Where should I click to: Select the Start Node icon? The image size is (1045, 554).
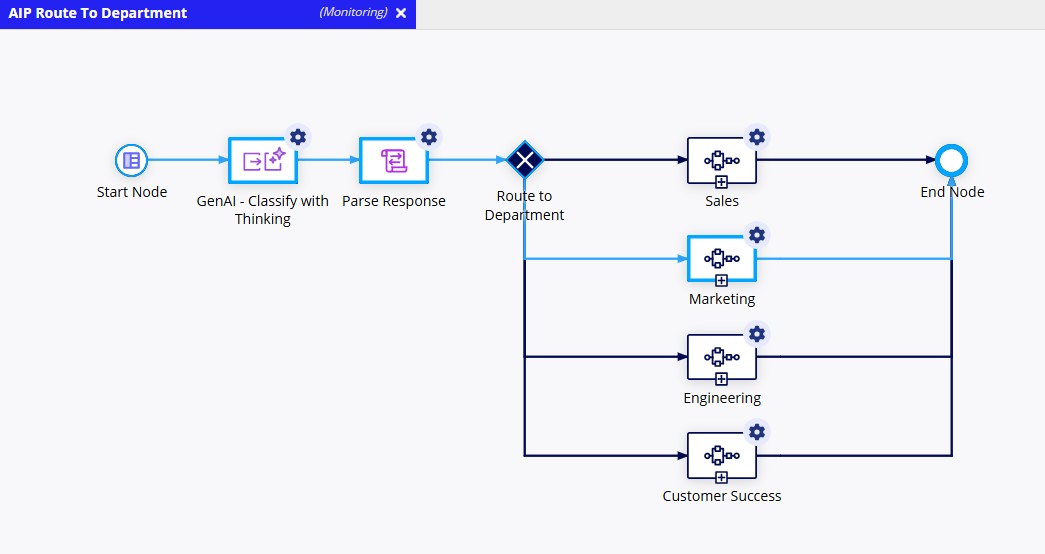point(131,160)
